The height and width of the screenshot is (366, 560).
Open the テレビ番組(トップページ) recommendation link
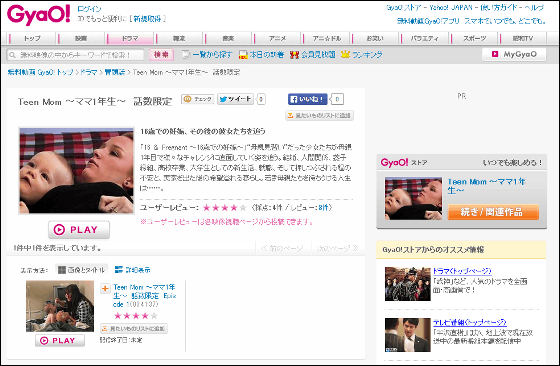coord(470,322)
